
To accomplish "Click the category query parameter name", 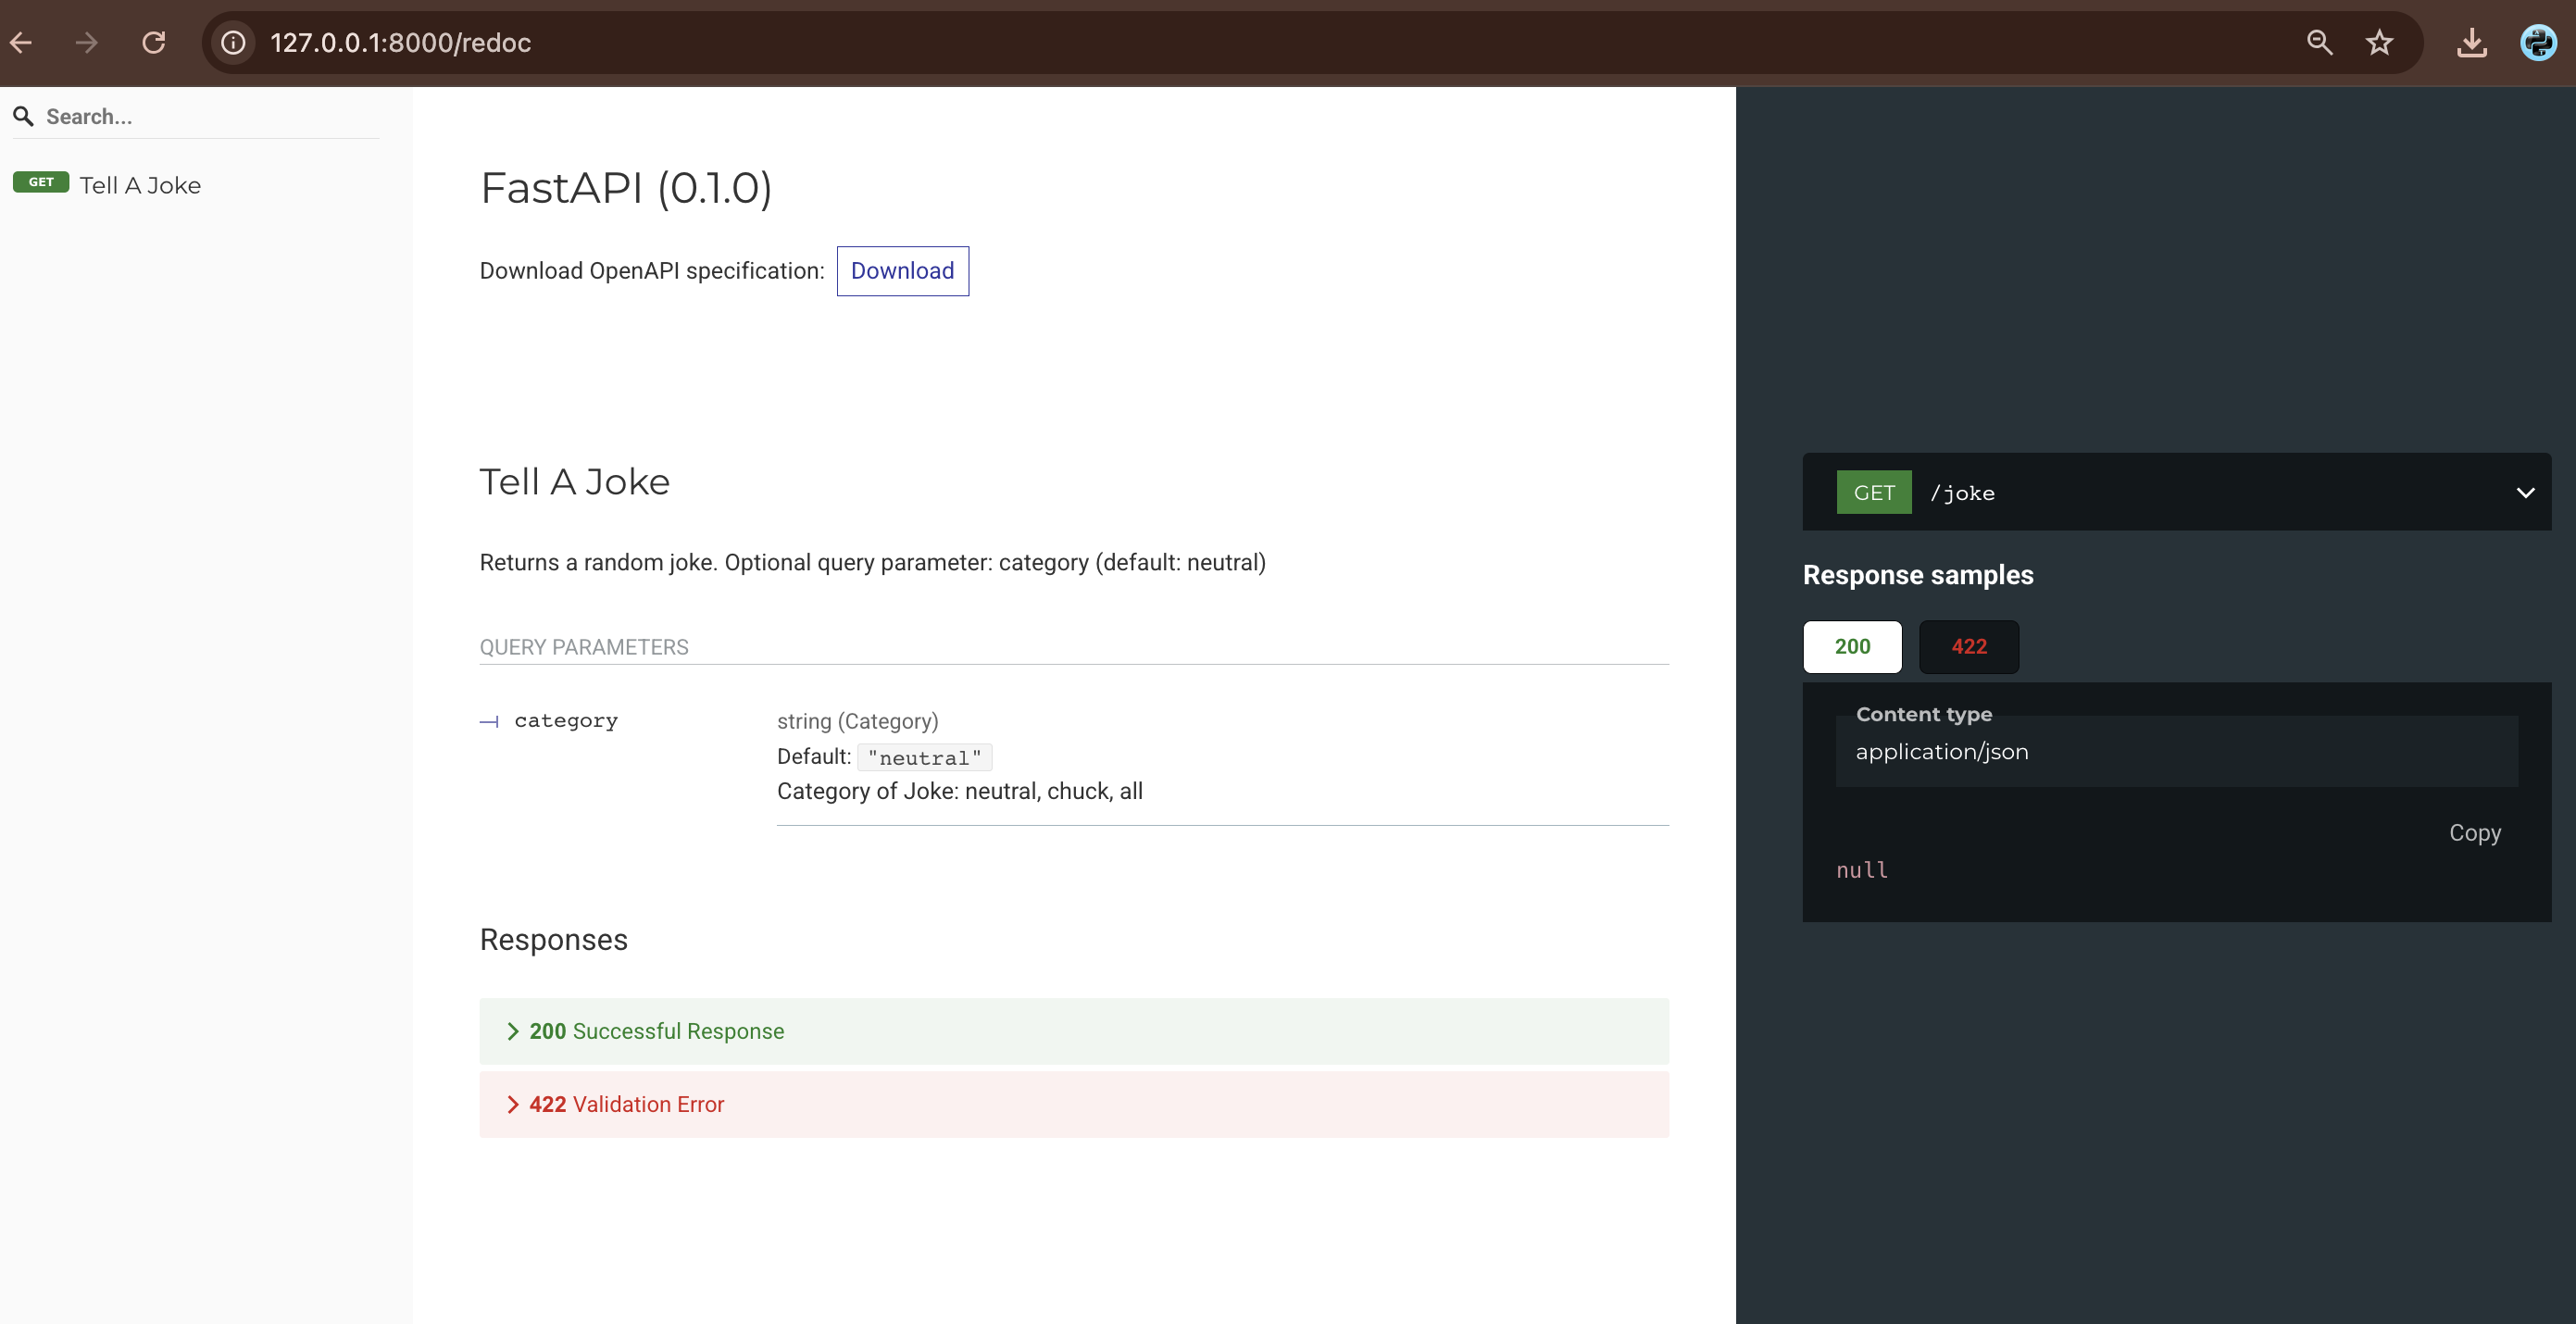I will point(566,721).
